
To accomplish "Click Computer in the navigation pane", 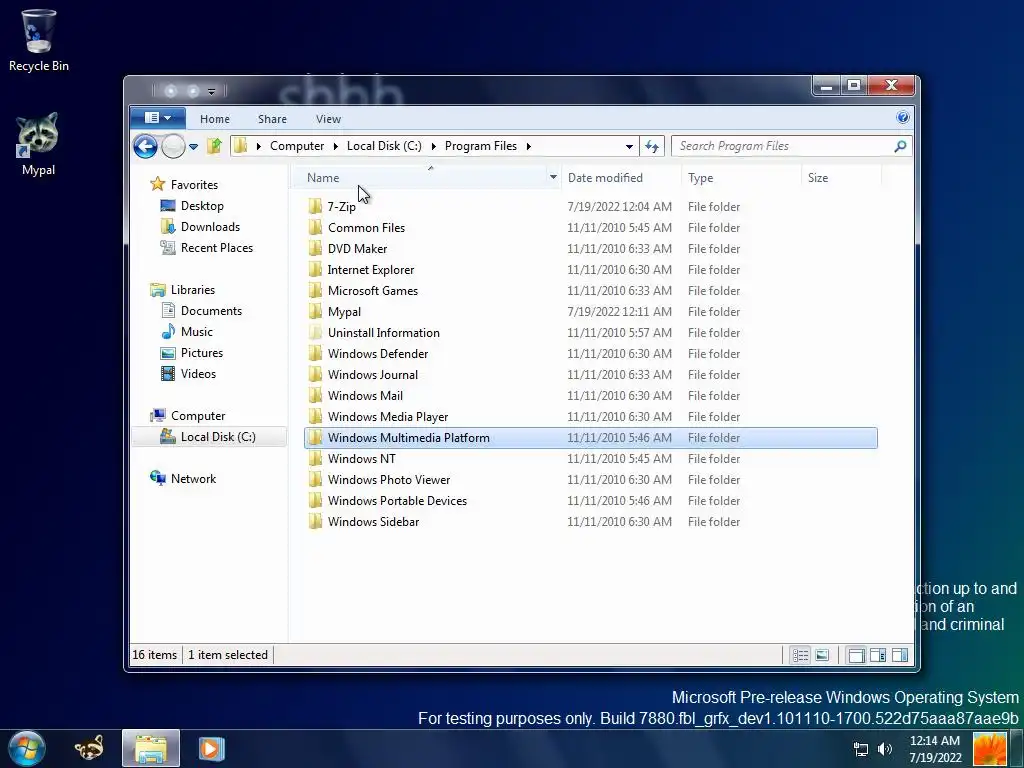I will click(198, 415).
